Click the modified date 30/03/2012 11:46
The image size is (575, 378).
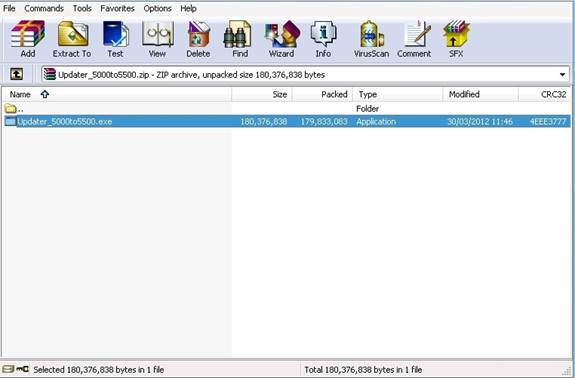(x=480, y=121)
